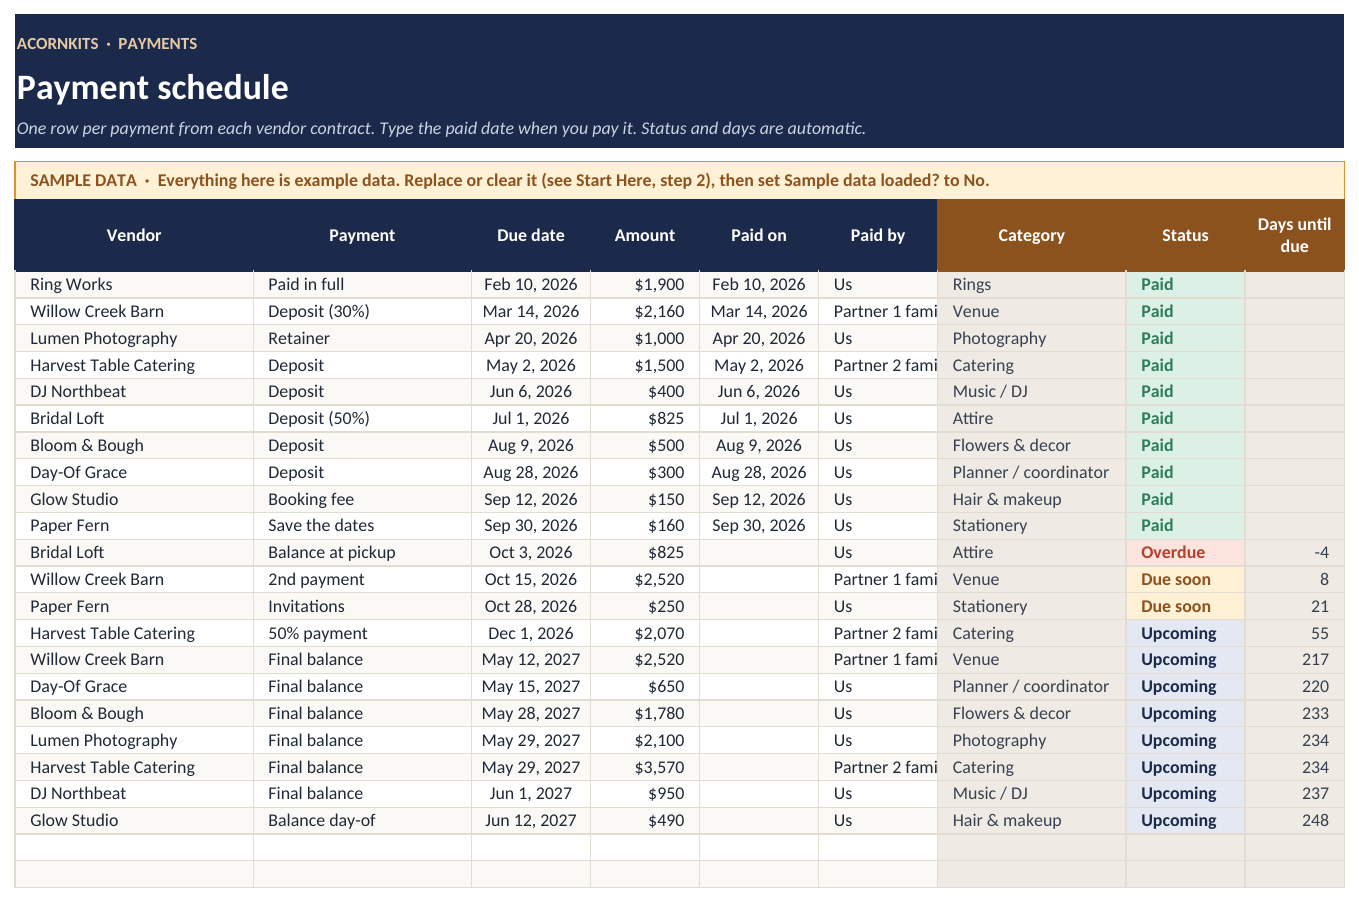Viewport: 1359px width, 902px height.
Task: Click the 217 days until due value
Action: pos(1294,659)
